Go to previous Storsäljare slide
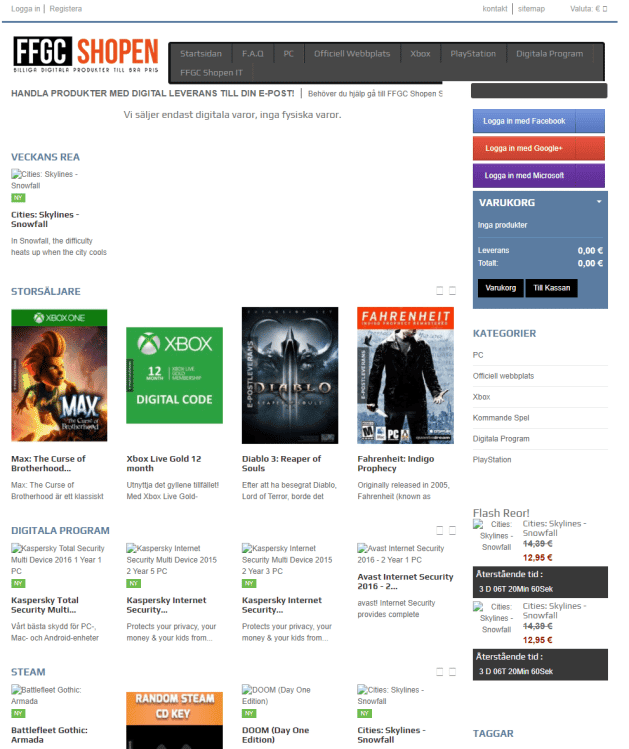629x749 pixels. [x=439, y=290]
